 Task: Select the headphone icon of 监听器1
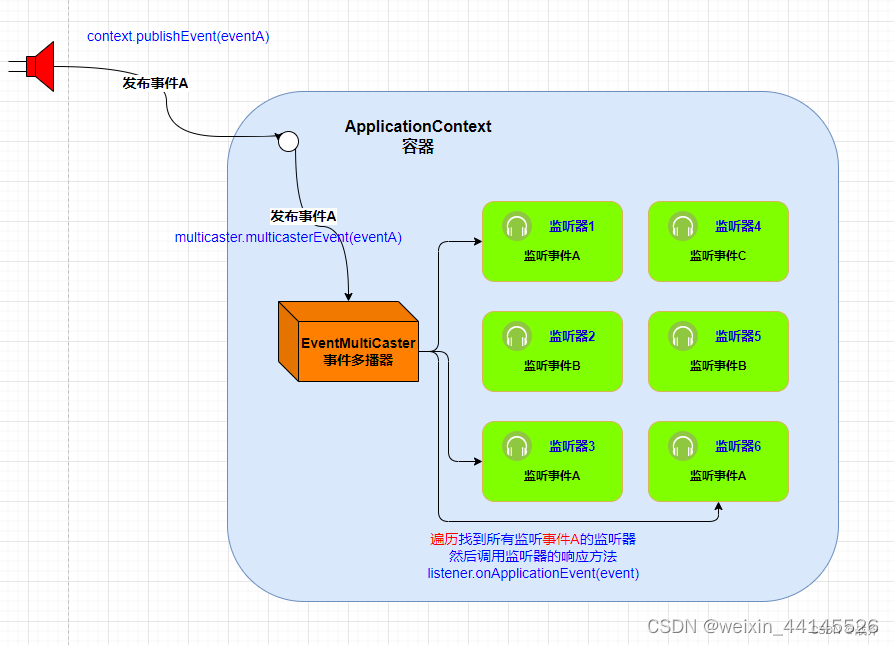517,226
